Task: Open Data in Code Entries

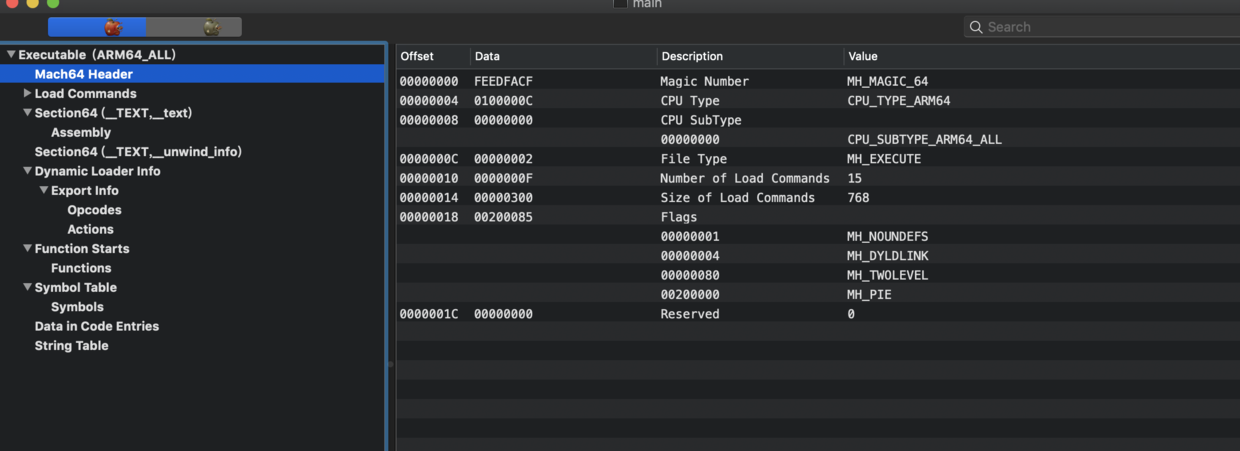Action: (97, 326)
